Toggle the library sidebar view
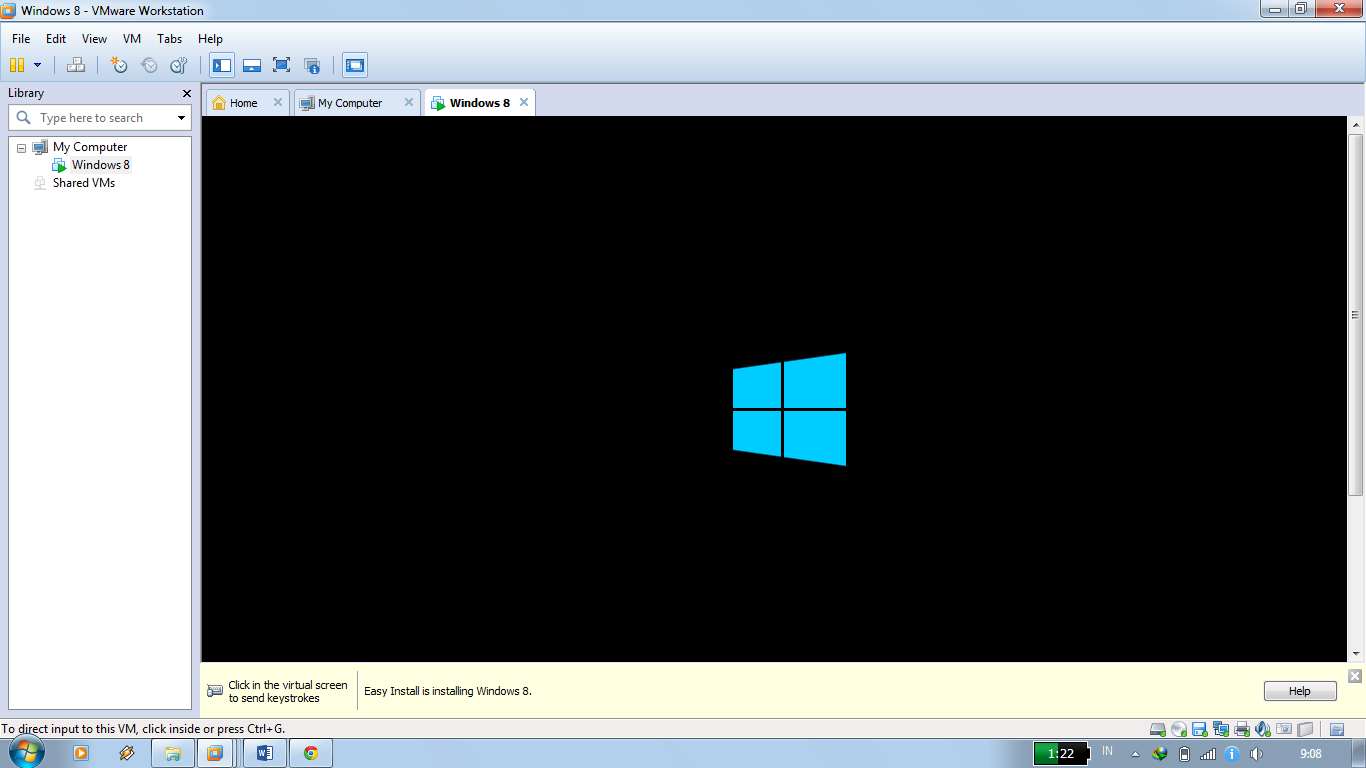The height and width of the screenshot is (768, 1366). pyautogui.click(x=222, y=65)
